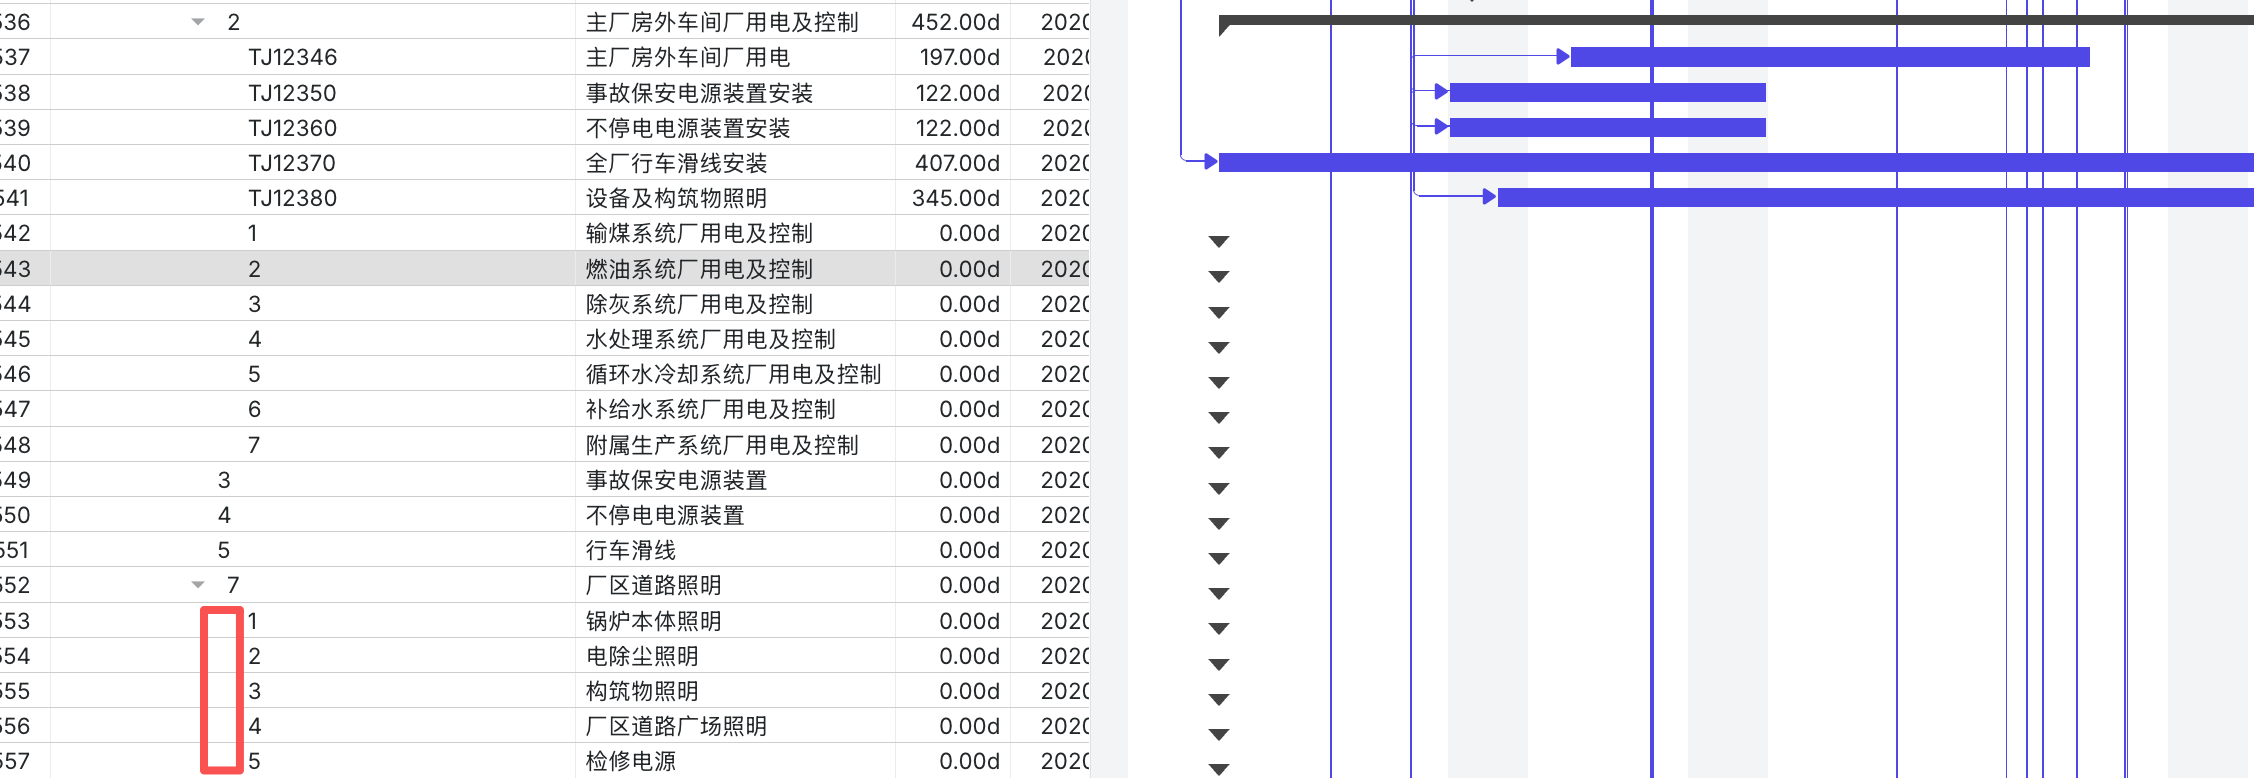Select the TJ12350 task code cell

coord(292,93)
